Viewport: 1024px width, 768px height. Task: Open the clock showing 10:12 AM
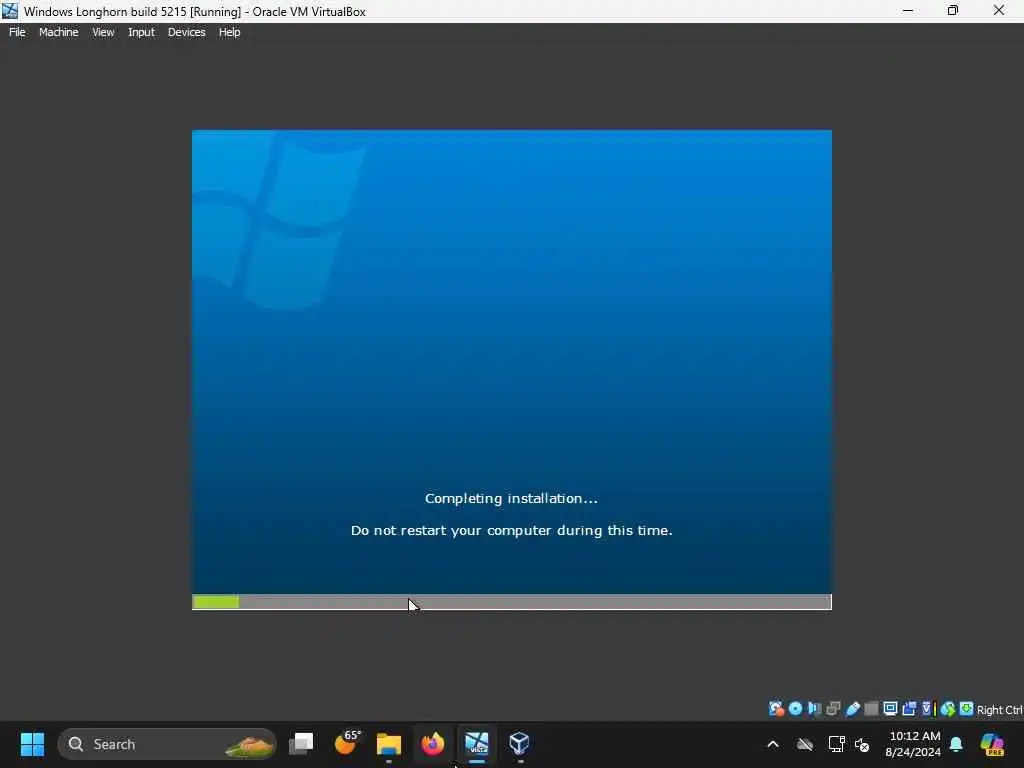point(914,744)
